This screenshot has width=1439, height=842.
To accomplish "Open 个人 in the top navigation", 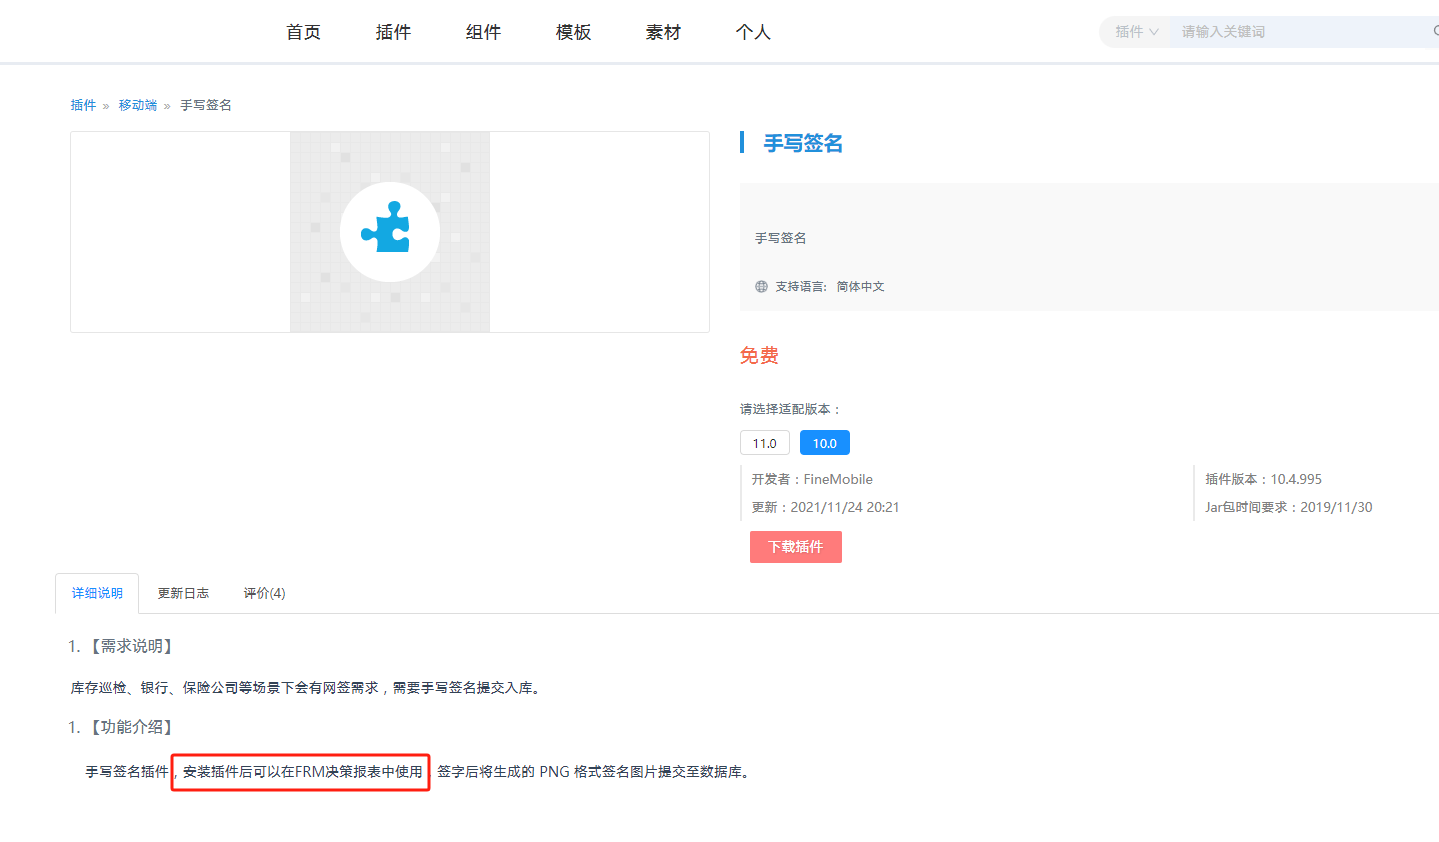I will tap(753, 32).
